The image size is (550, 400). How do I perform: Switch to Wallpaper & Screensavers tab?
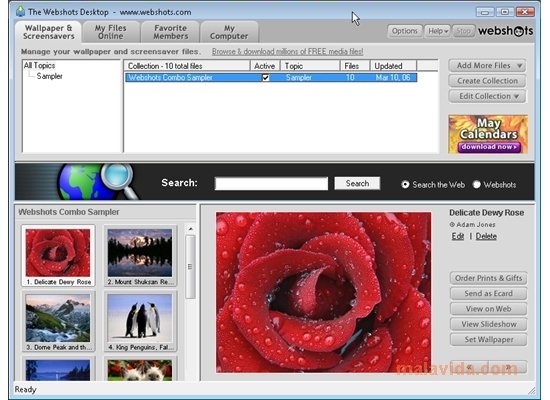point(48,32)
